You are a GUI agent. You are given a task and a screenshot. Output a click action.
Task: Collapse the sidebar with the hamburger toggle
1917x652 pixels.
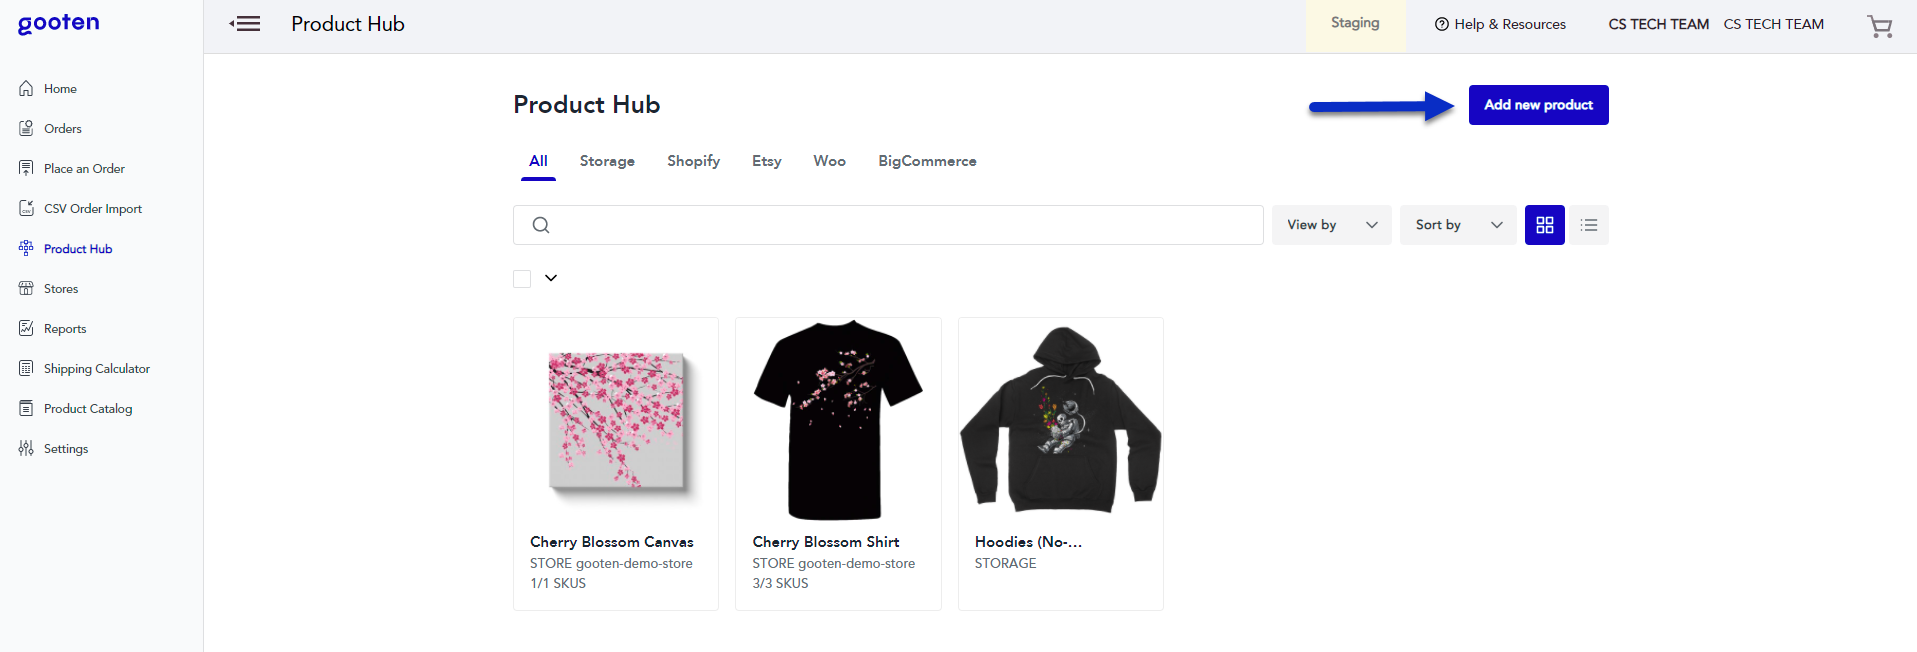(244, 24)
